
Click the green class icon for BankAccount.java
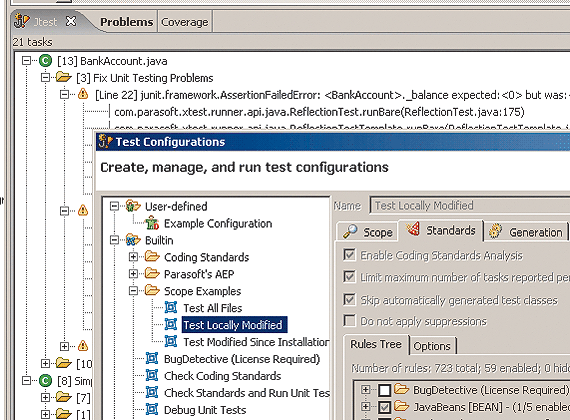[x=45, y=60]
